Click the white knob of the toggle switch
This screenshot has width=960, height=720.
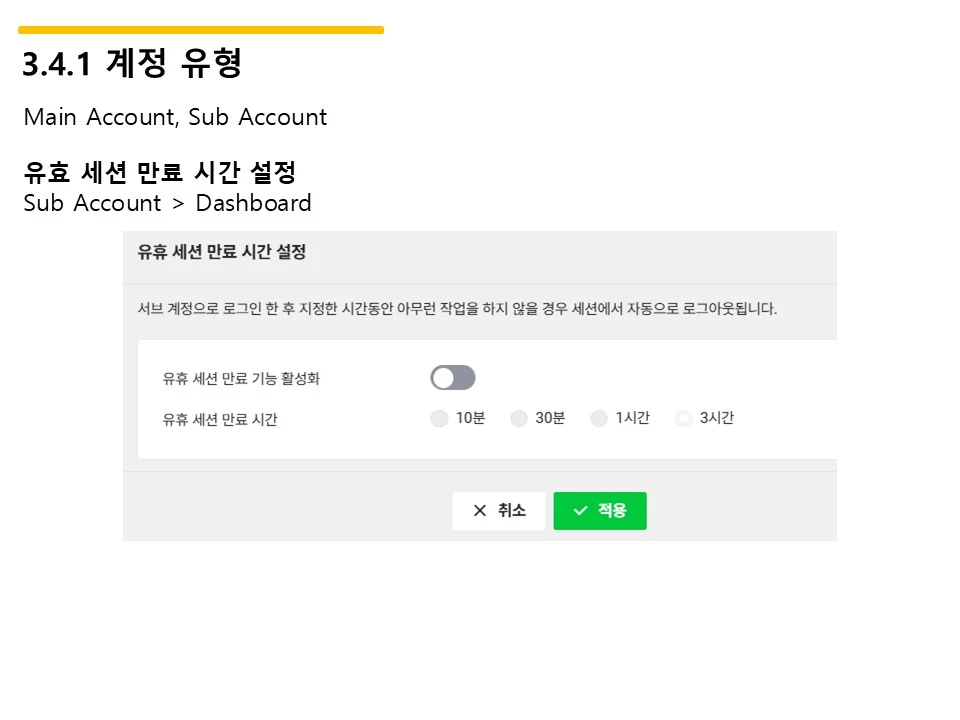point(441,377)
